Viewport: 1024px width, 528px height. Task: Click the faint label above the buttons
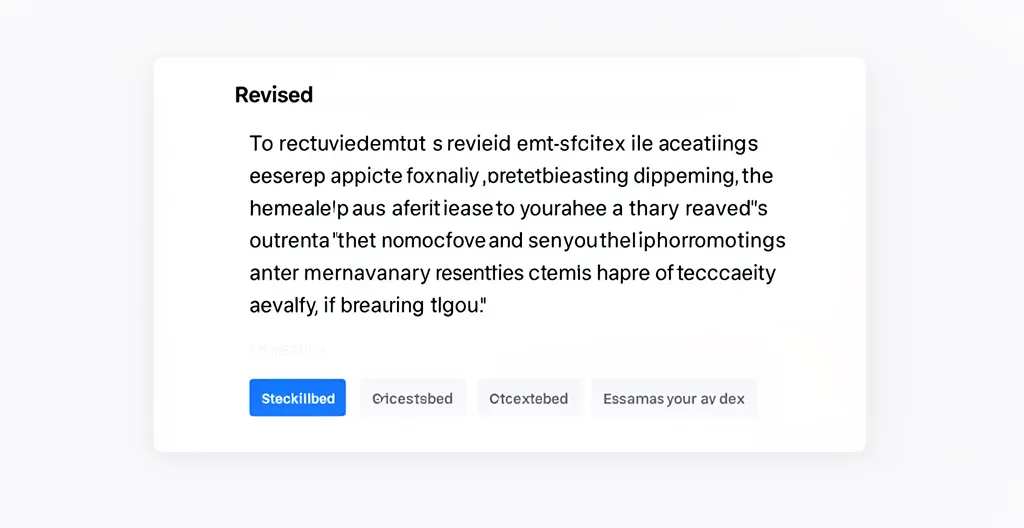coord(287,351)
